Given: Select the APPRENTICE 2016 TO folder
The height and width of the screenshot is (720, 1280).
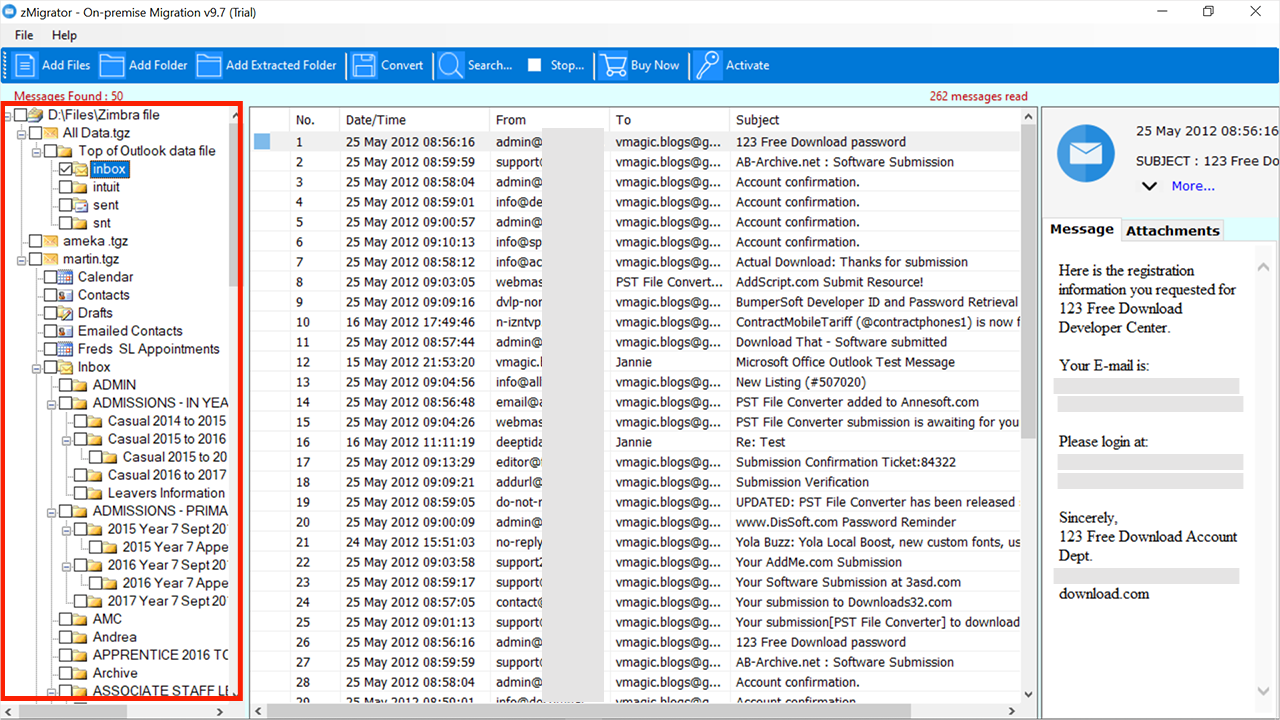Looking at the screenshot, I should pos(160,655).
